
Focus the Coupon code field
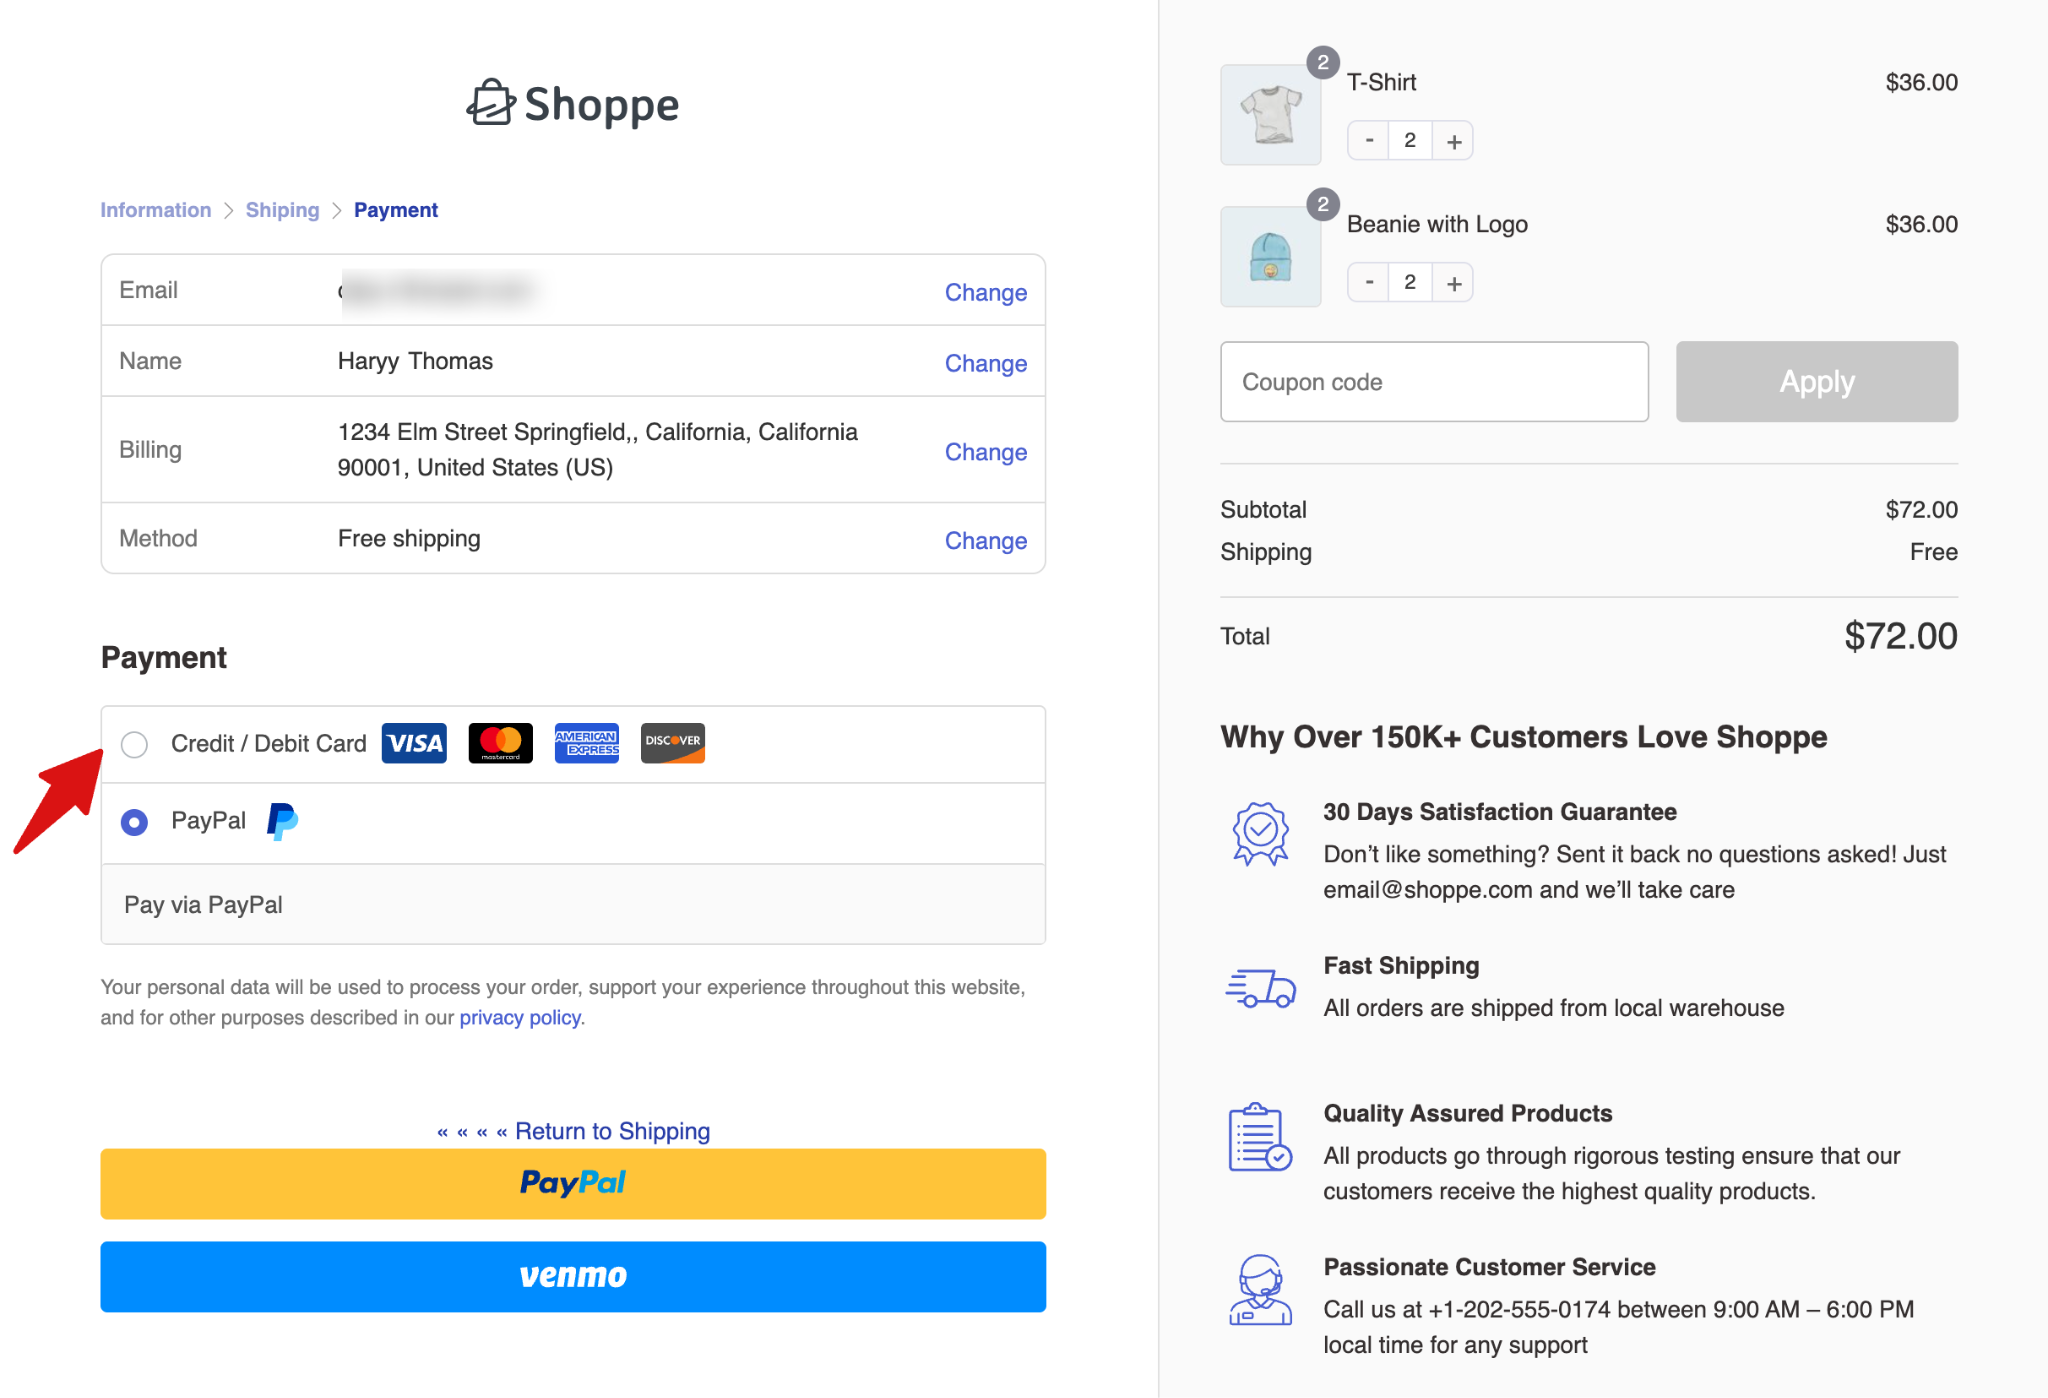1434,382
